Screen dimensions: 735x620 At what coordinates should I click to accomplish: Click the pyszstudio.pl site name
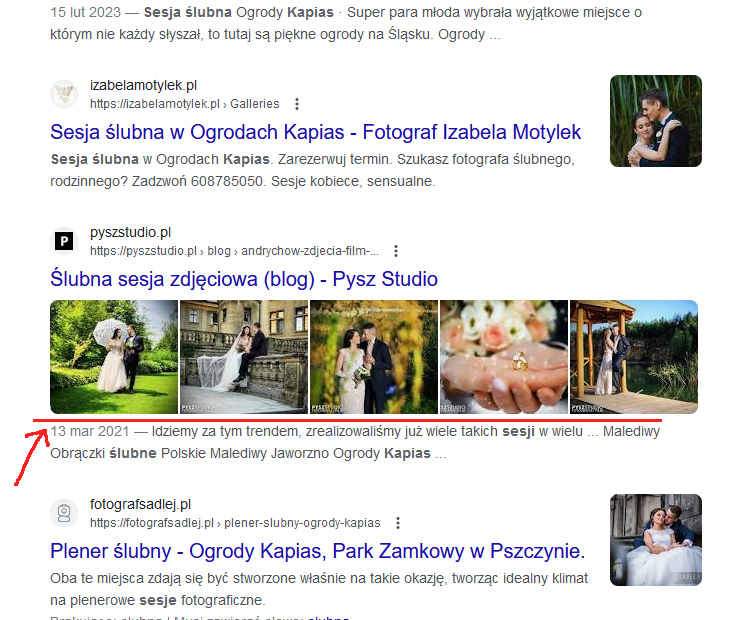[130, 232]
